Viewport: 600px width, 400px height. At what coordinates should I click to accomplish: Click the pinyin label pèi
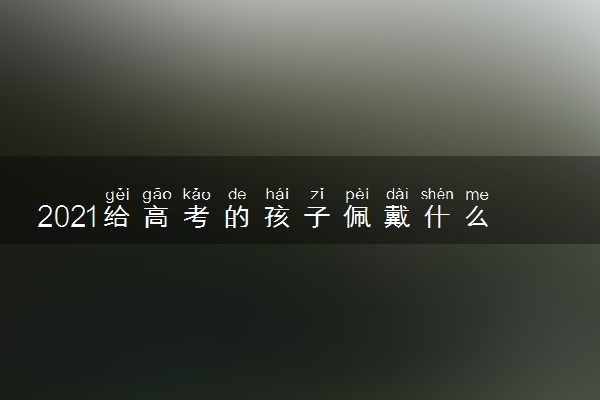tap(357, 195)
